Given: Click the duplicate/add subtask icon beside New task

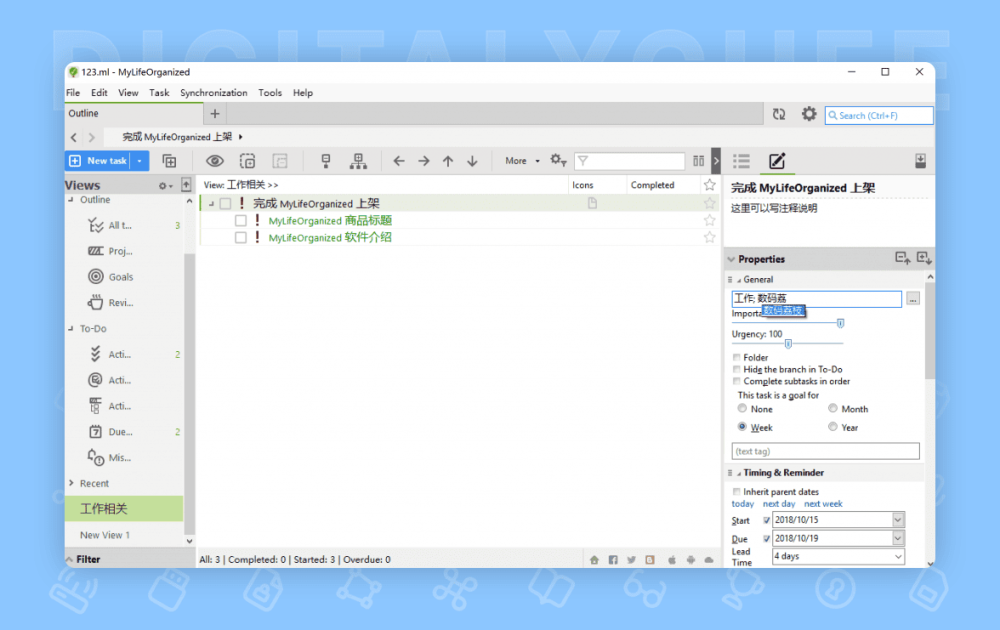Looking at the screenshot, I should 169,161.
